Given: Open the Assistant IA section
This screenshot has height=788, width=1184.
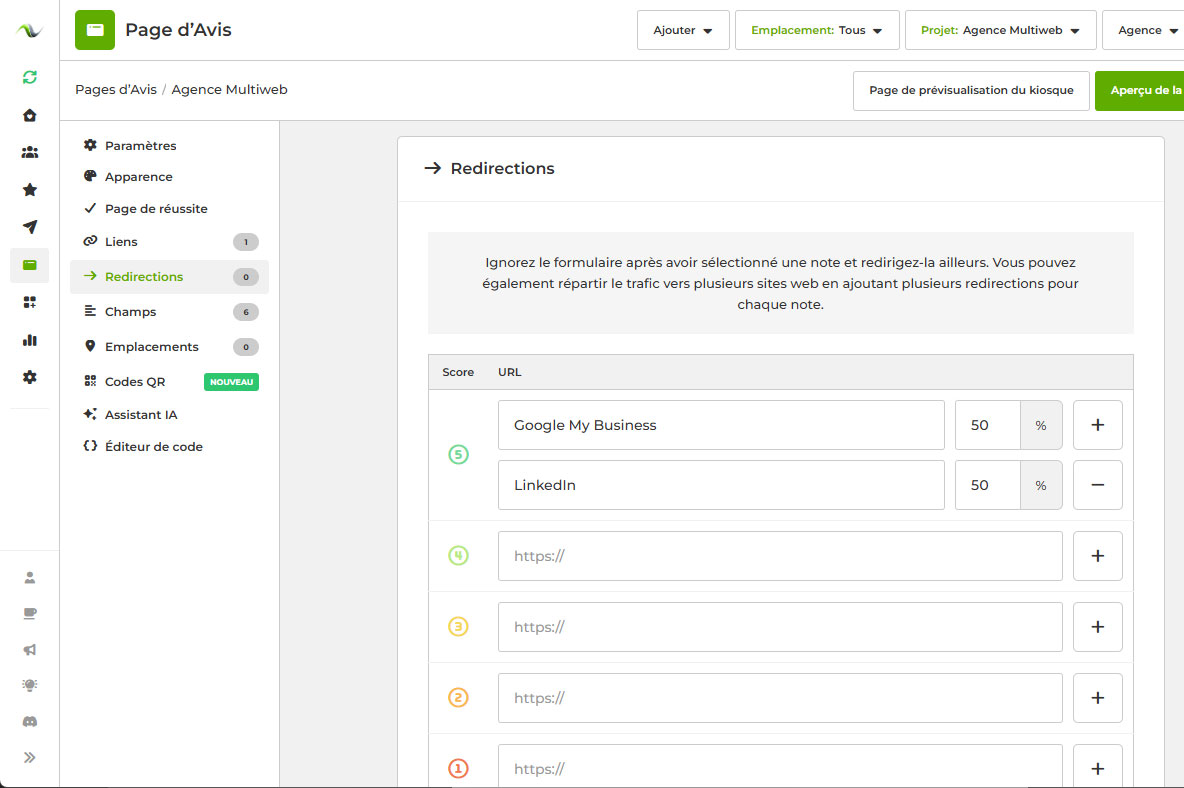Looking at the screenshot, I should [141, 414].
